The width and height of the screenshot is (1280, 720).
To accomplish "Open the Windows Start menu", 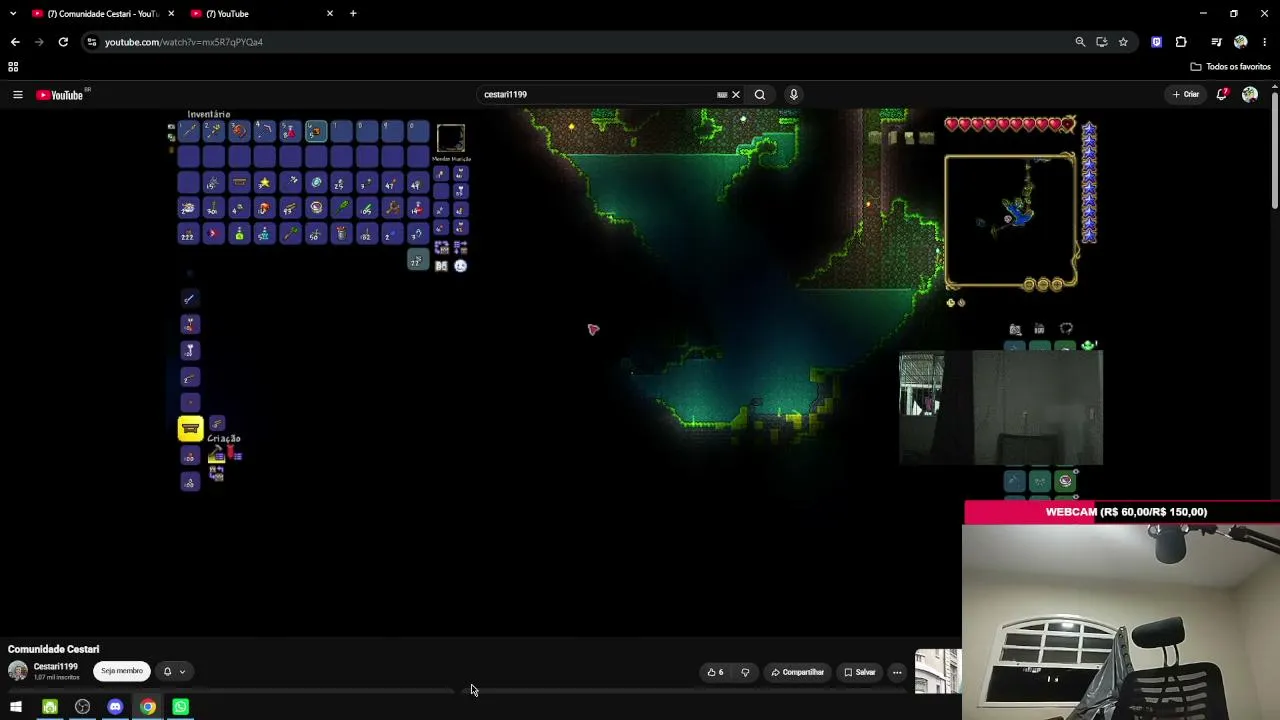I will [16, 707].
